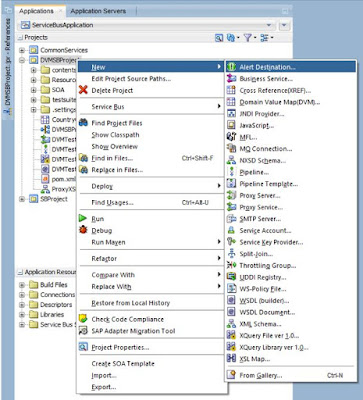
Task: Click the XQuery File ver 1.0 icon
Action: pos(231,335)
